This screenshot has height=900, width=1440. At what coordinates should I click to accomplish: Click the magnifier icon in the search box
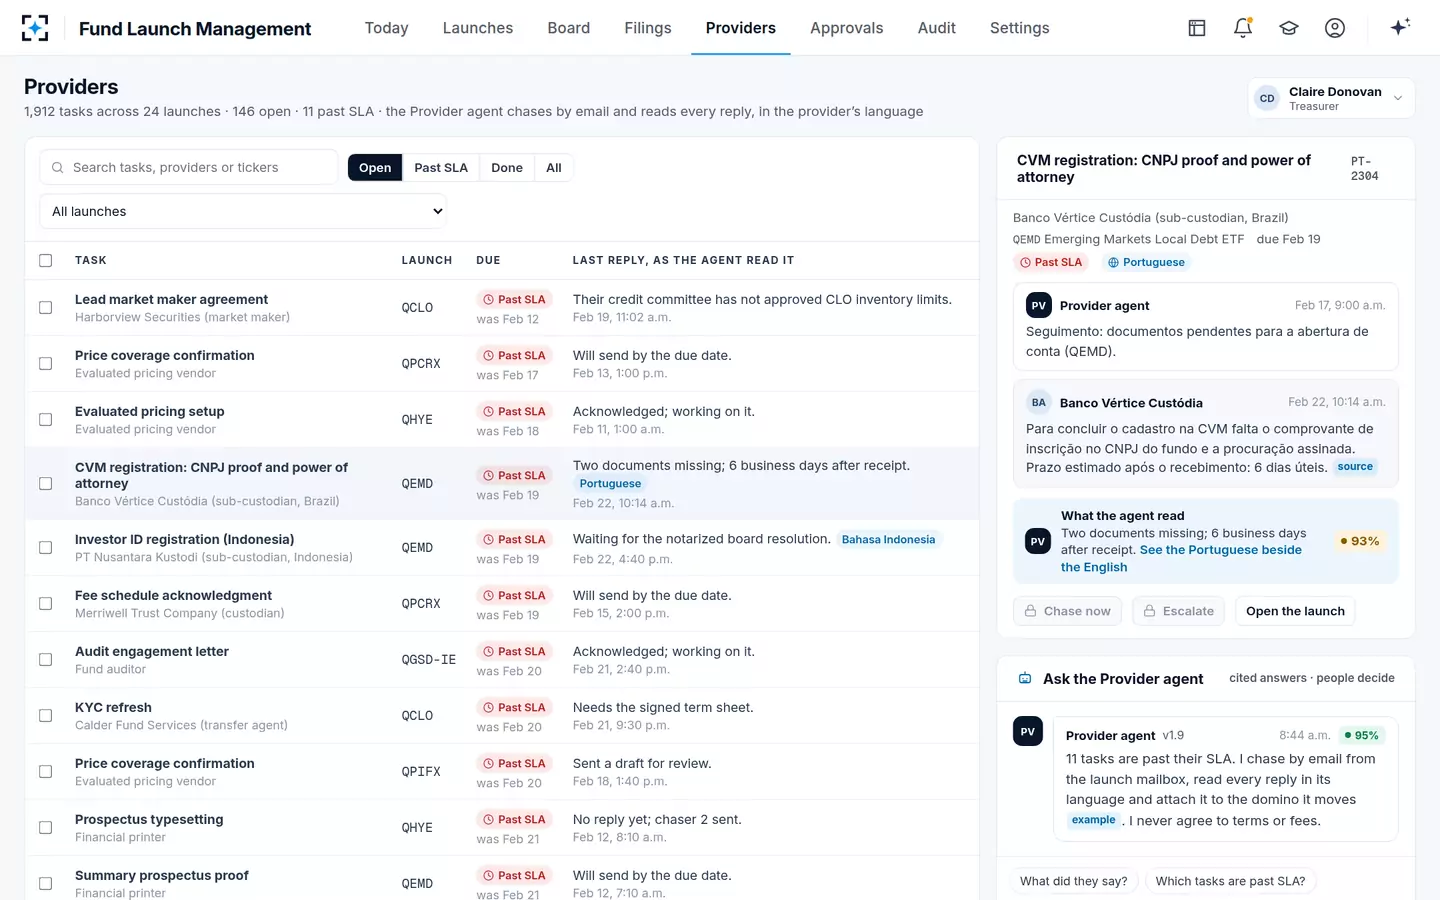[x=58, y=168]
